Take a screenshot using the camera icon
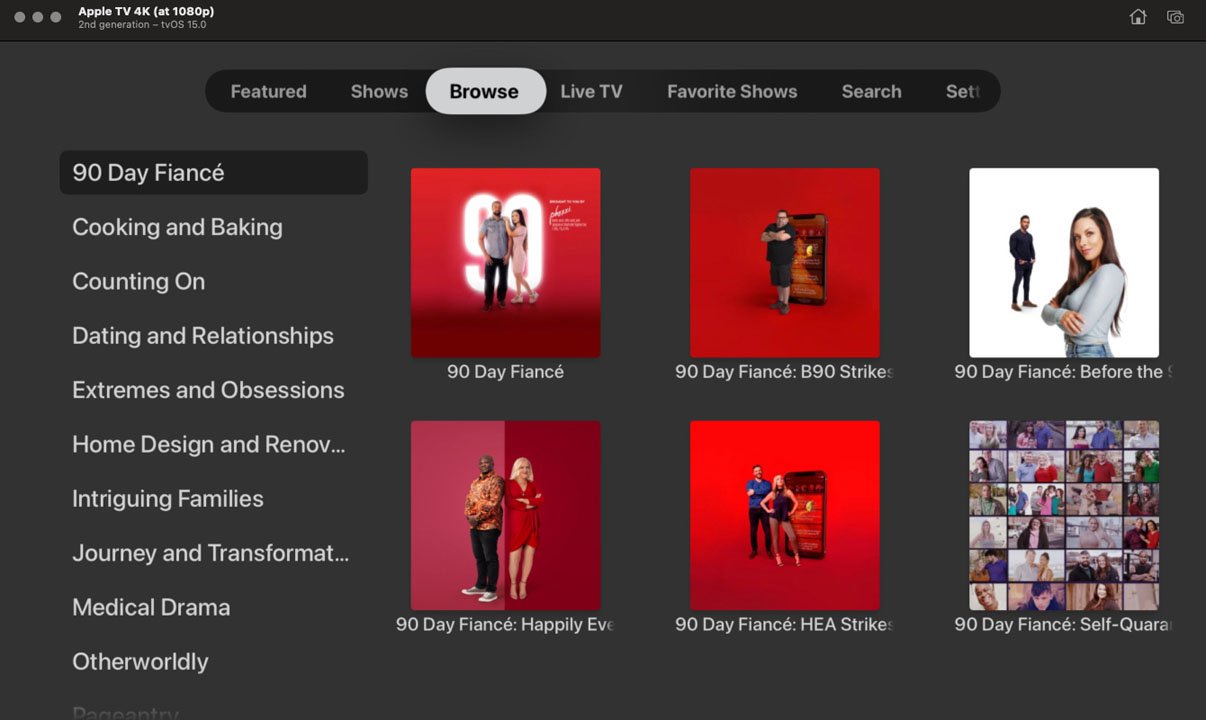The width and height of the screenshot is (1206, 720). pos(1175,17)
